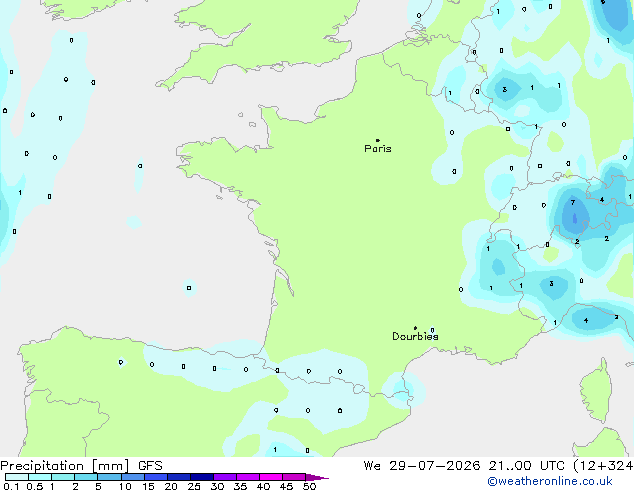Click the 45–50 mm legend color
634x490 pixels.
tap(294, 477)
